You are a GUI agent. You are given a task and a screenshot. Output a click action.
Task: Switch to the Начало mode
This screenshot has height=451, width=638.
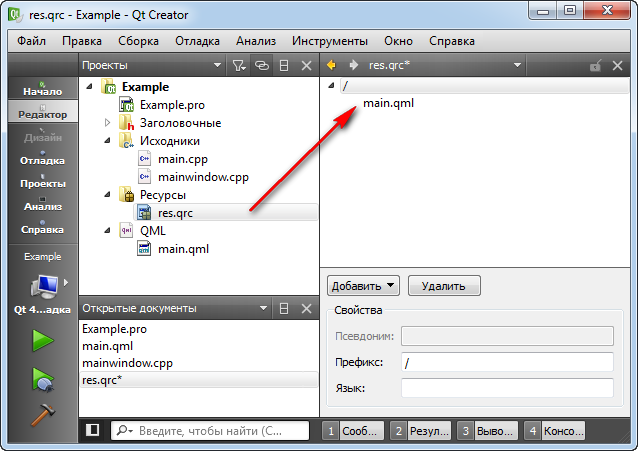(43, 88)
